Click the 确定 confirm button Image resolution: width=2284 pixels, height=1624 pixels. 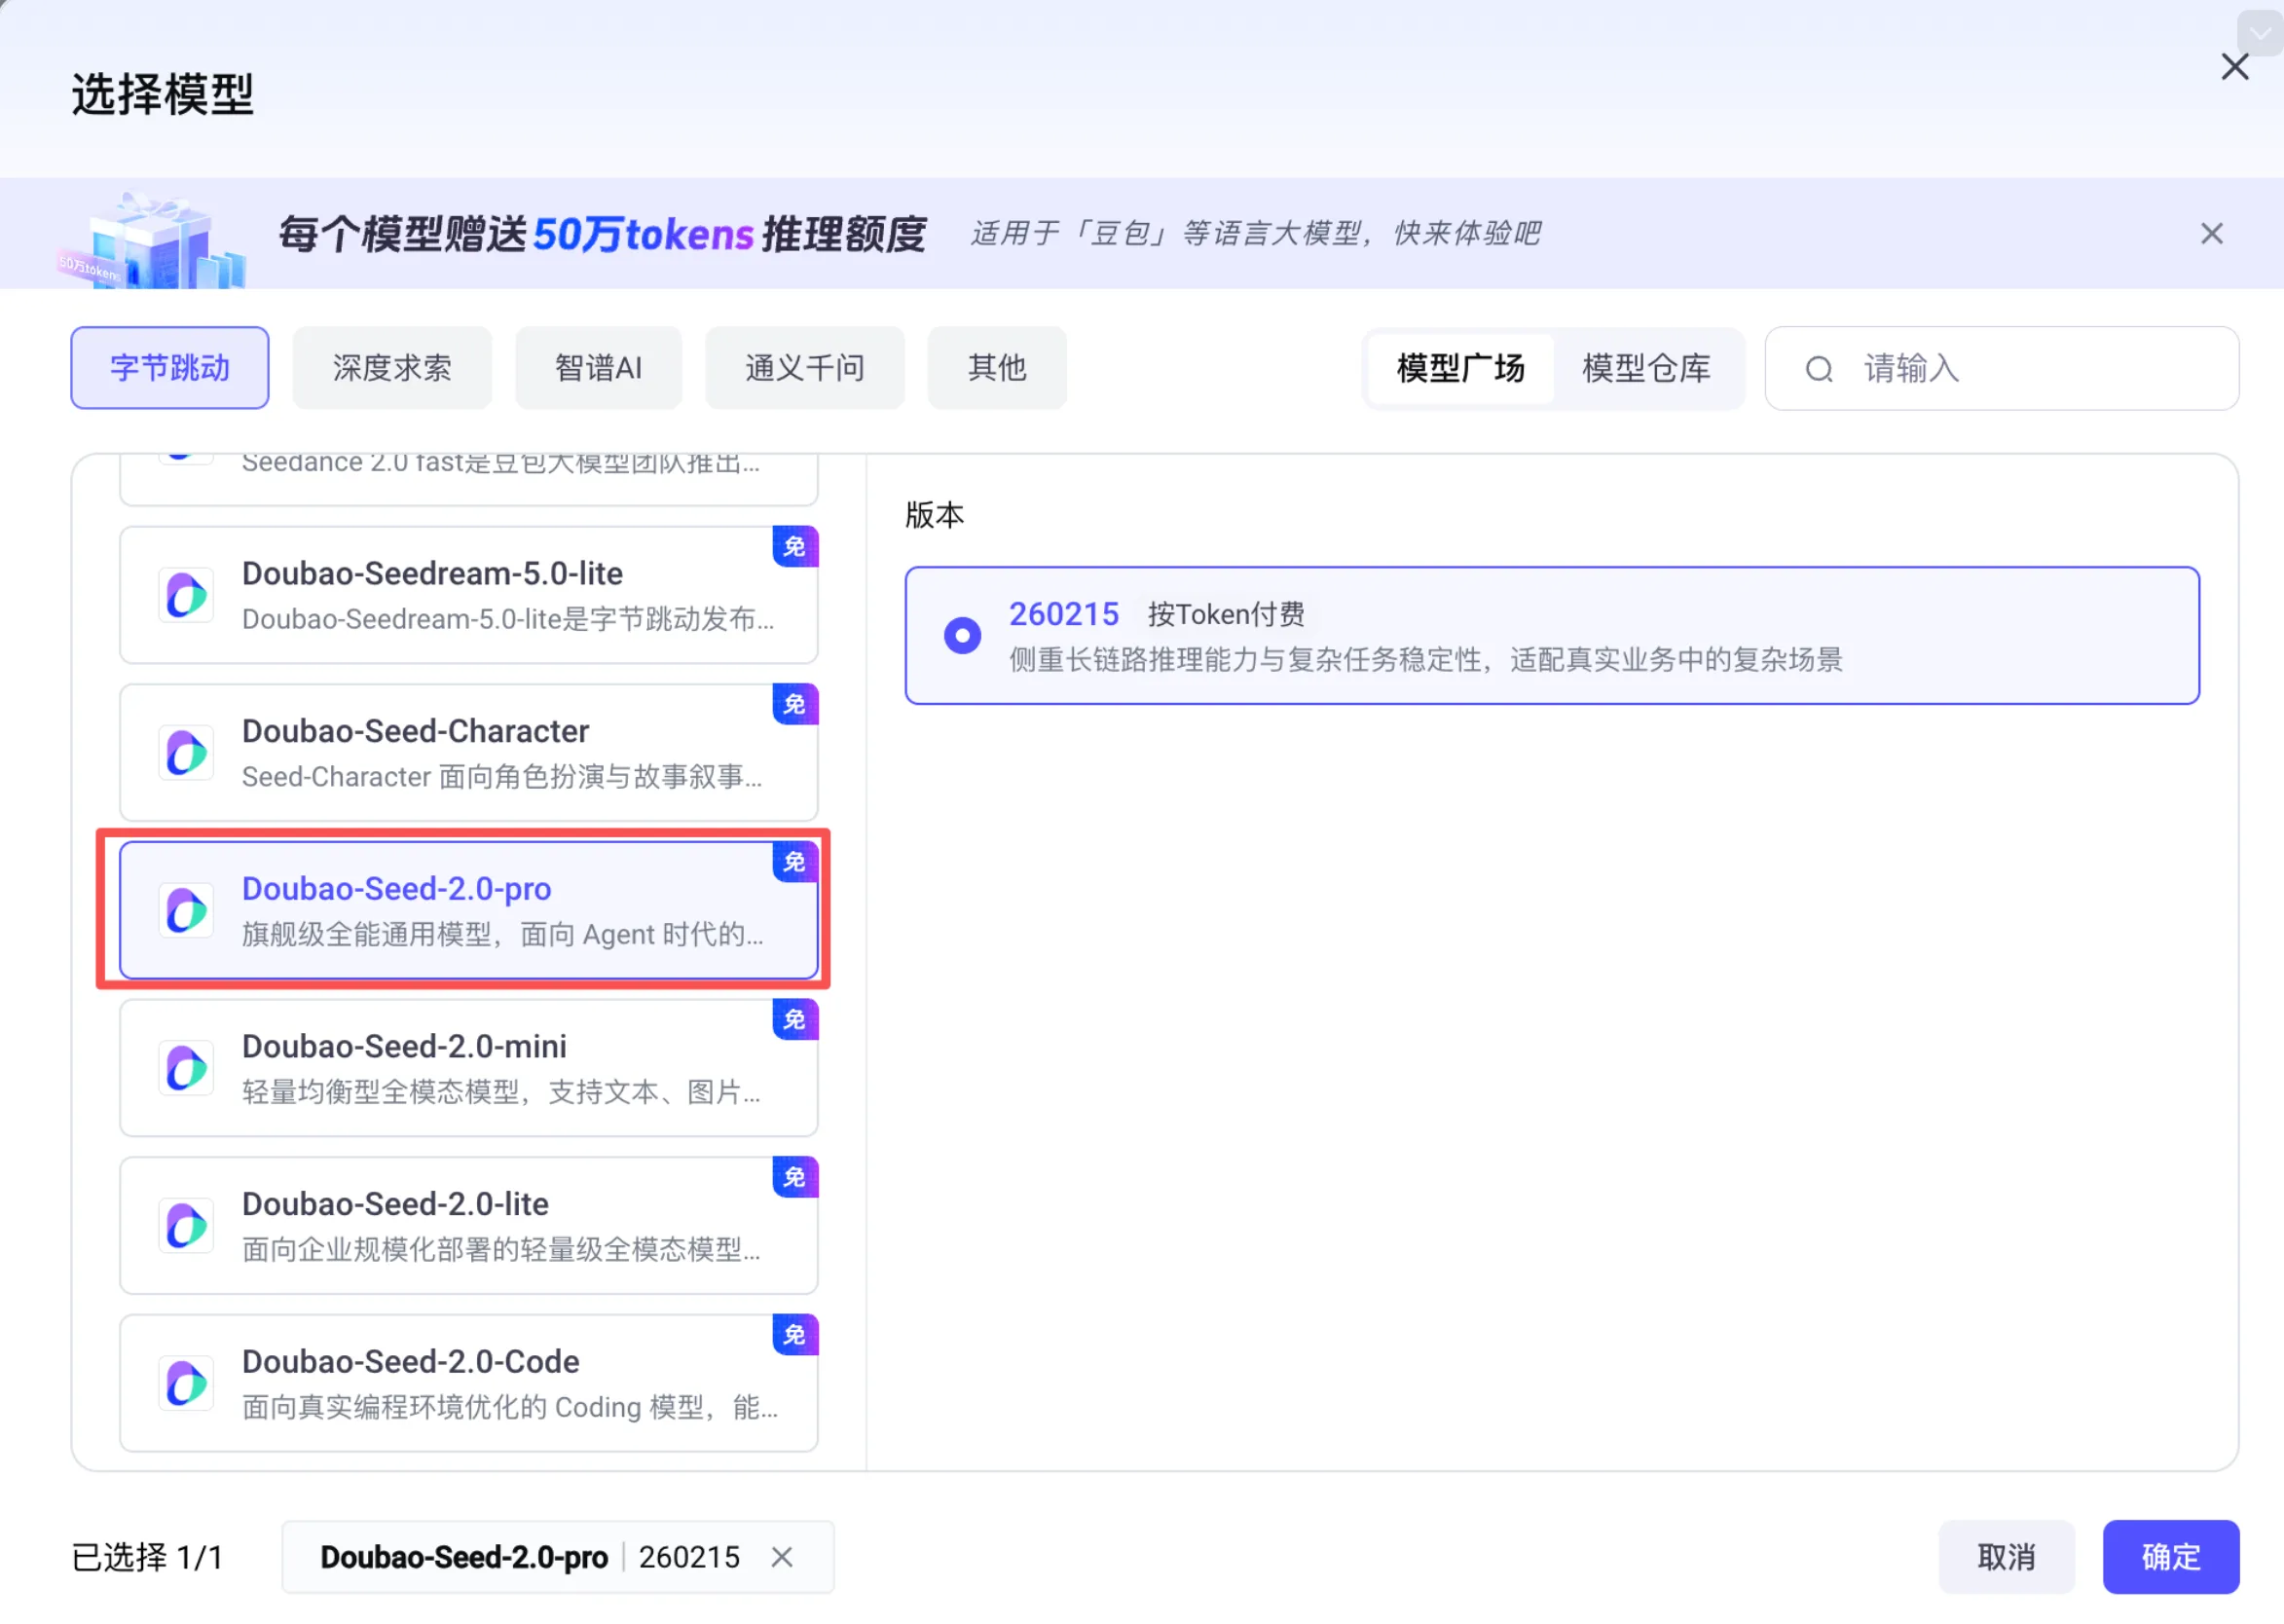[x=2170, y=1557]
